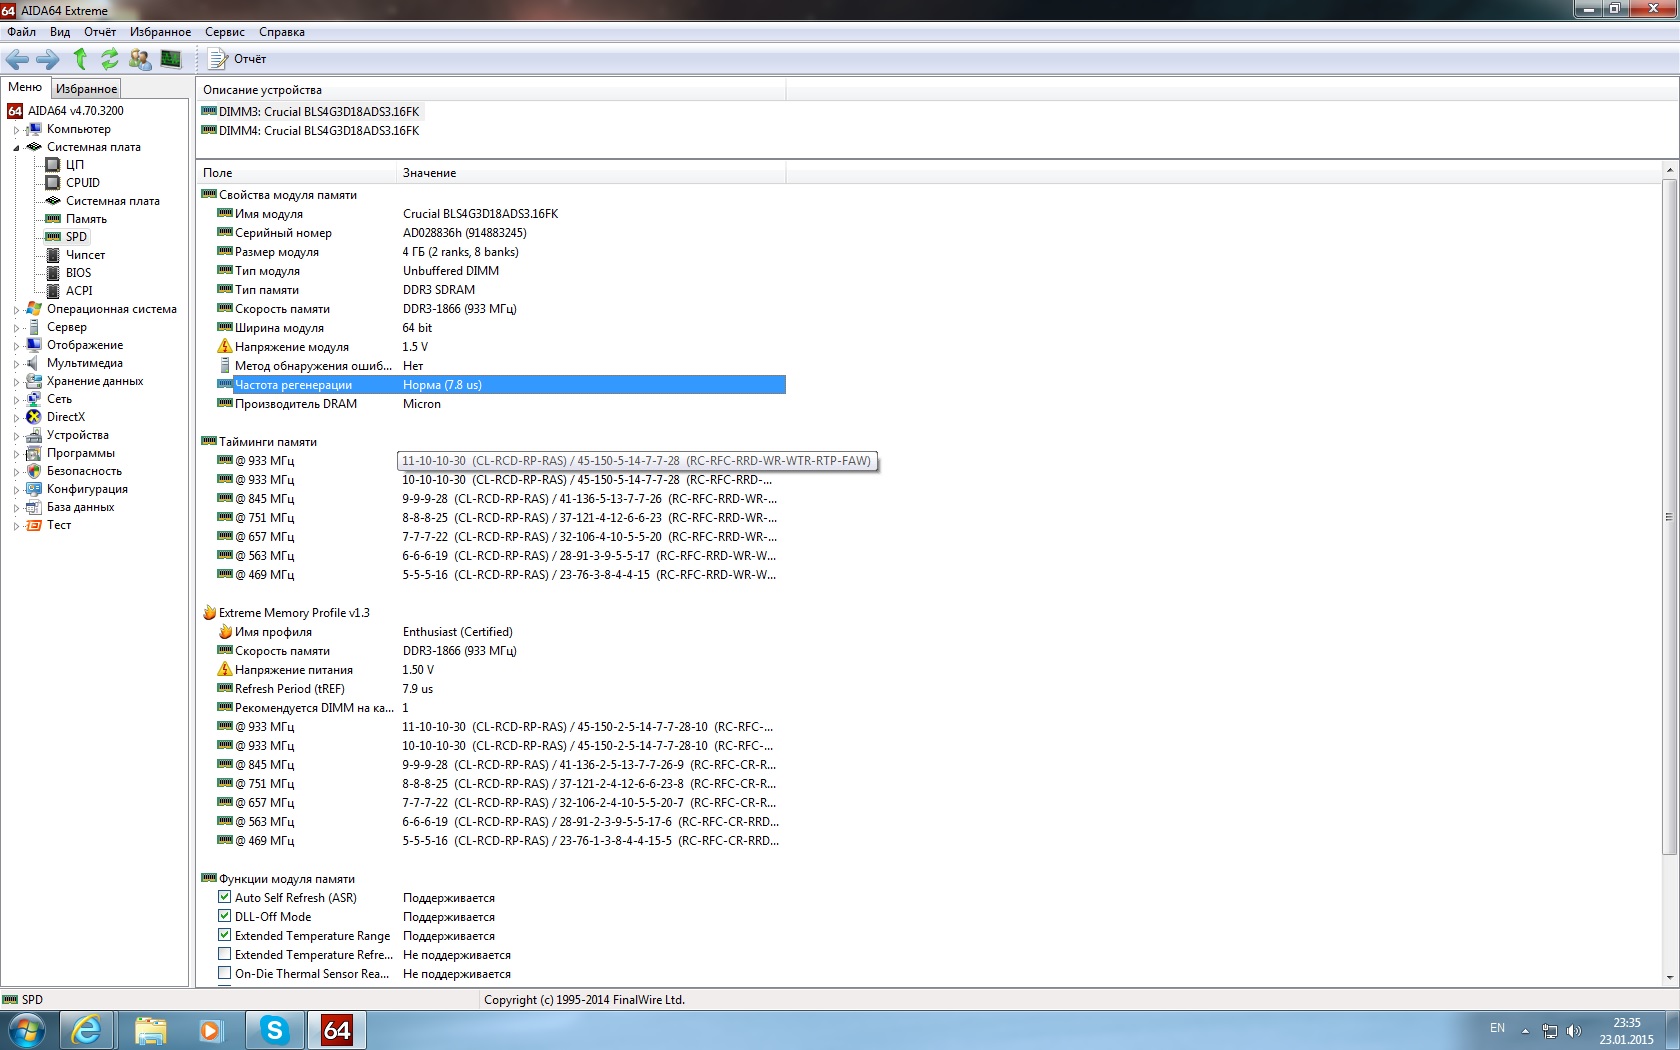The image size is (1680, 1050).
Task: Expand the Сервер tree node
Action: pos(16,328)
